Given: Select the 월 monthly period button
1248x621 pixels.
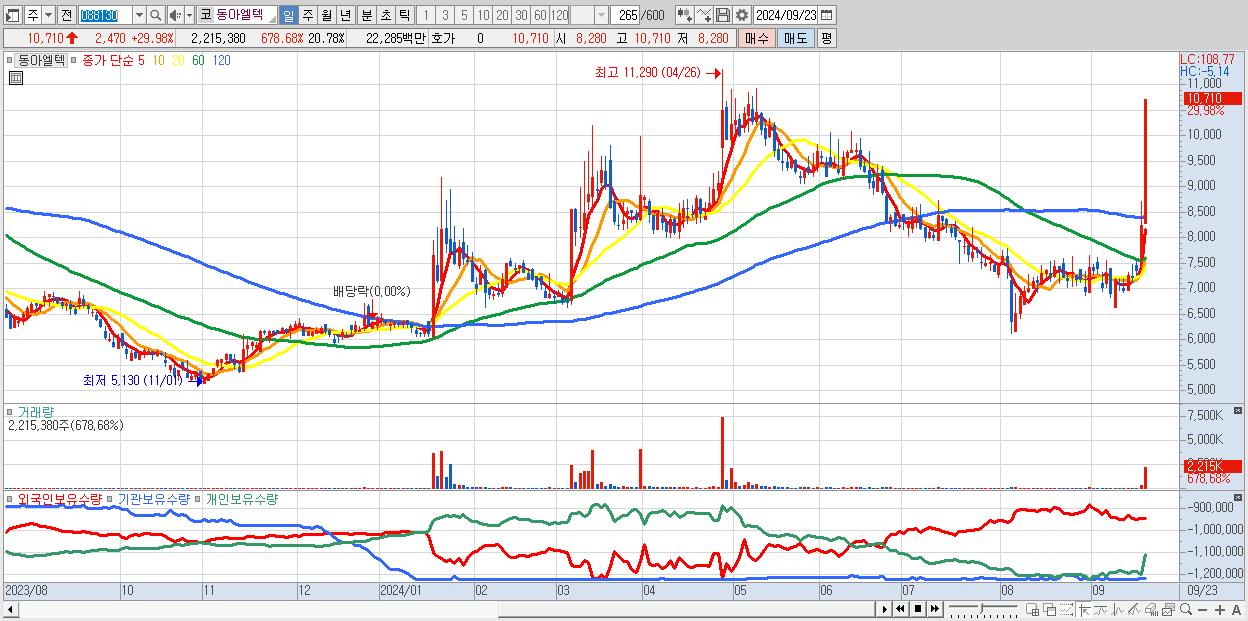Looking at the screenshot, I should pos(326,15).
